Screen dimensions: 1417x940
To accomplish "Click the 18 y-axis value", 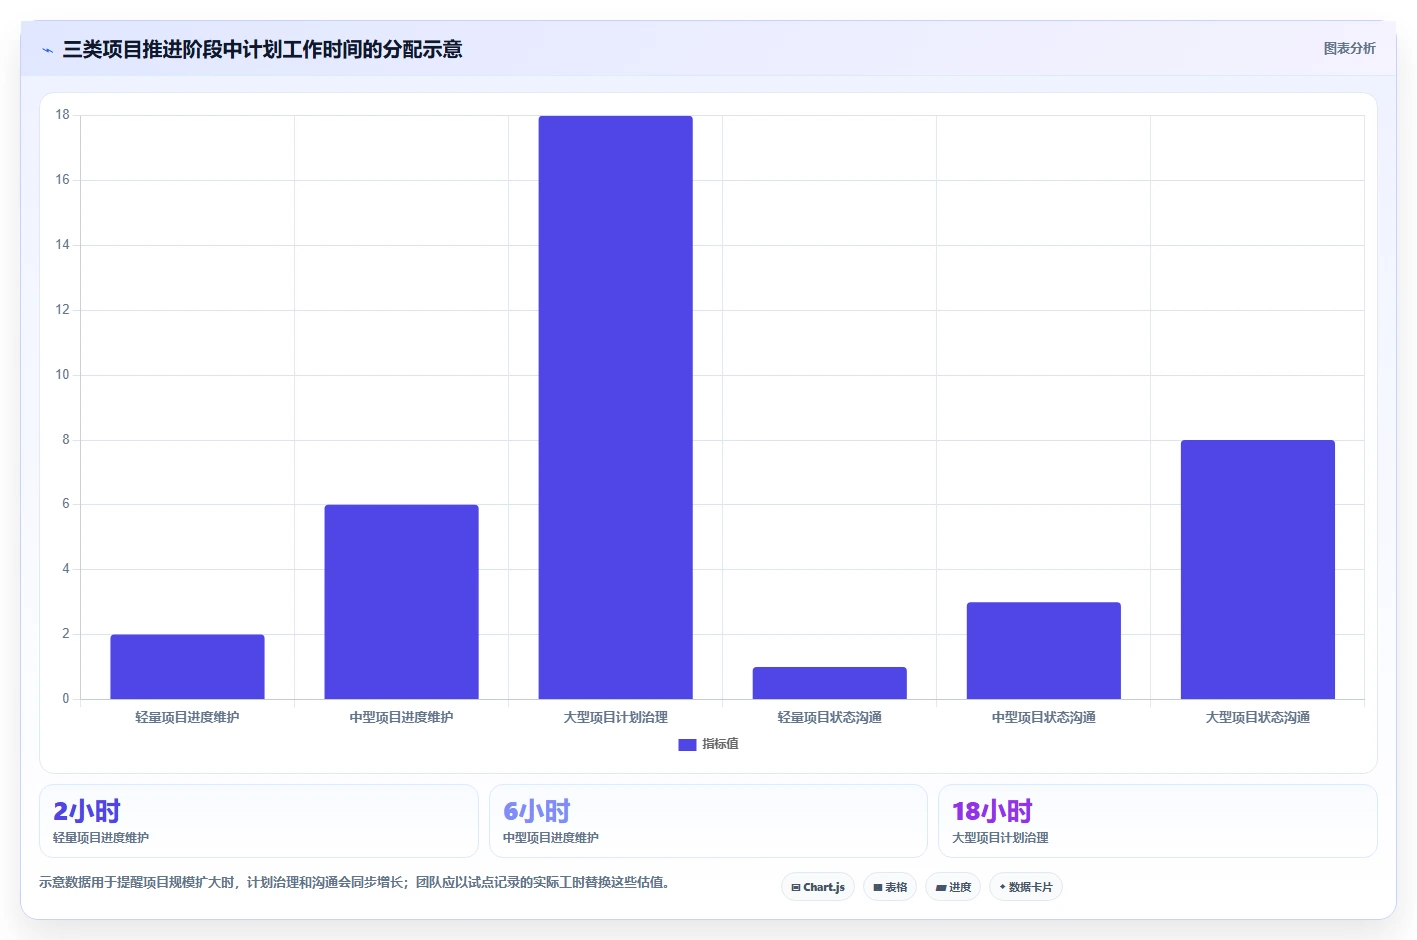I will coord(62,115).
